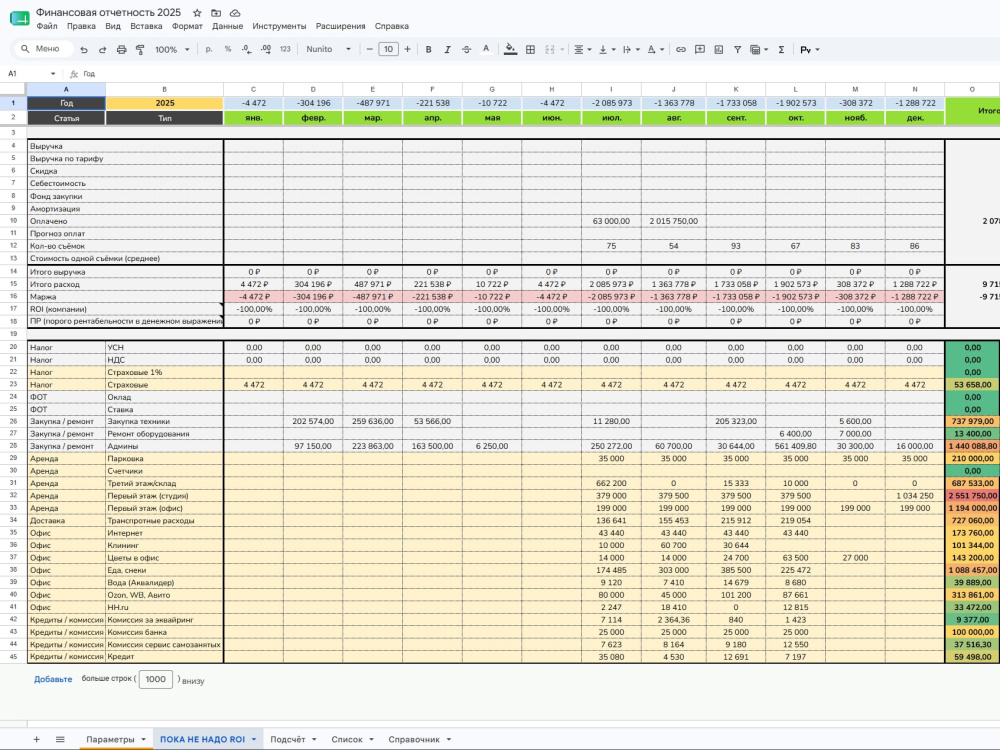The width and height of the screenshot is (1000, 750).
Task: Check cloud save status icon
Action: tap(235, 13)
